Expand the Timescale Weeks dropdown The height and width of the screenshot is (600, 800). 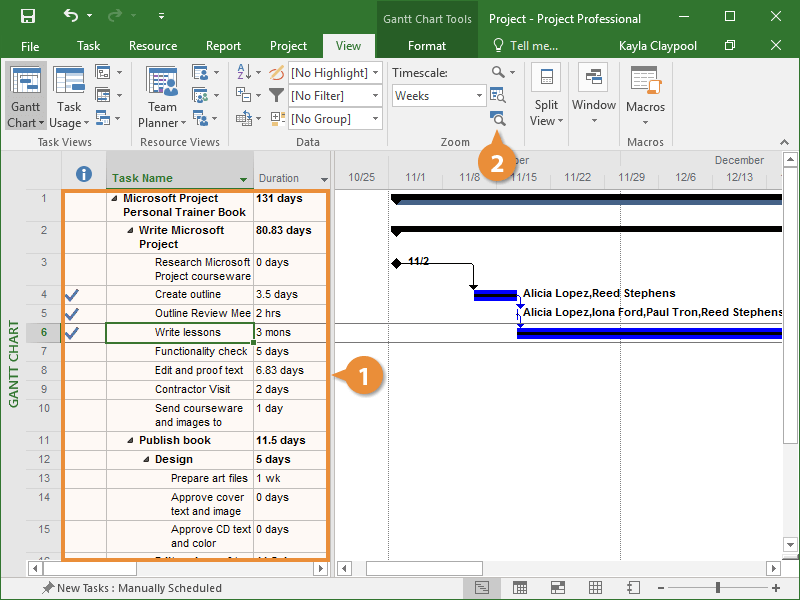pos(479,96)
